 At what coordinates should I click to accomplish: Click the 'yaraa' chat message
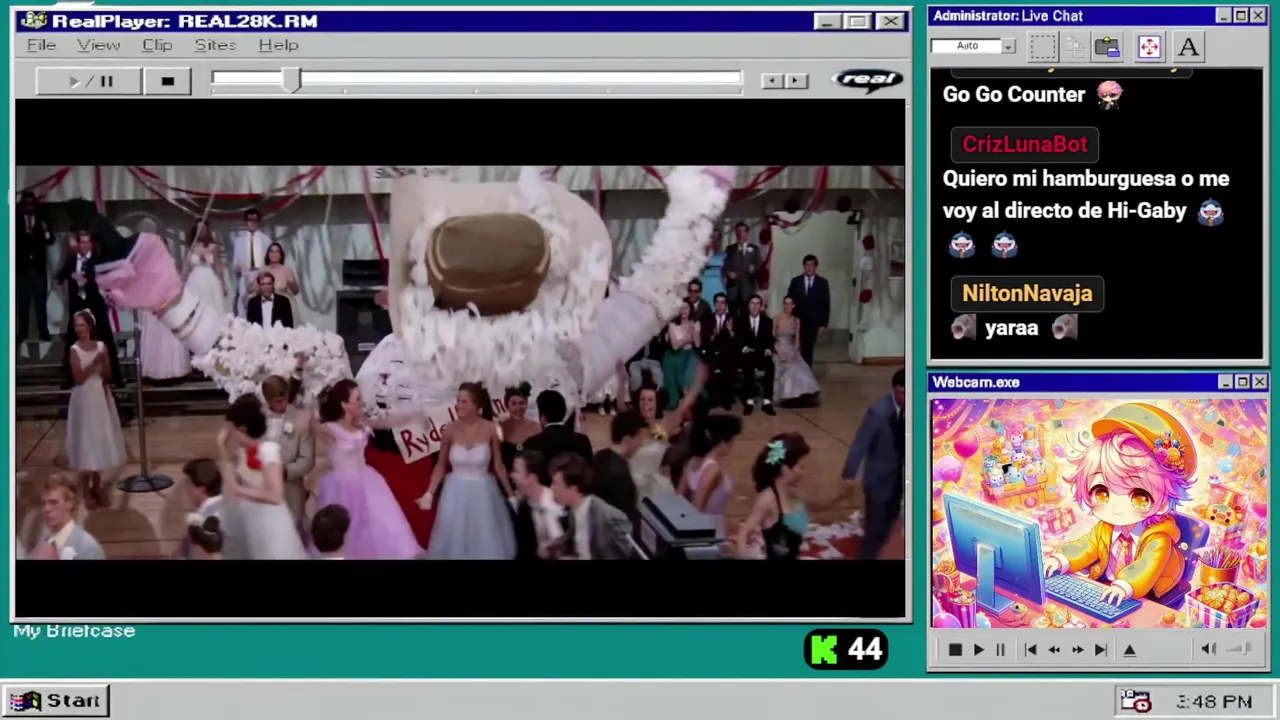tap(1011, 328)
